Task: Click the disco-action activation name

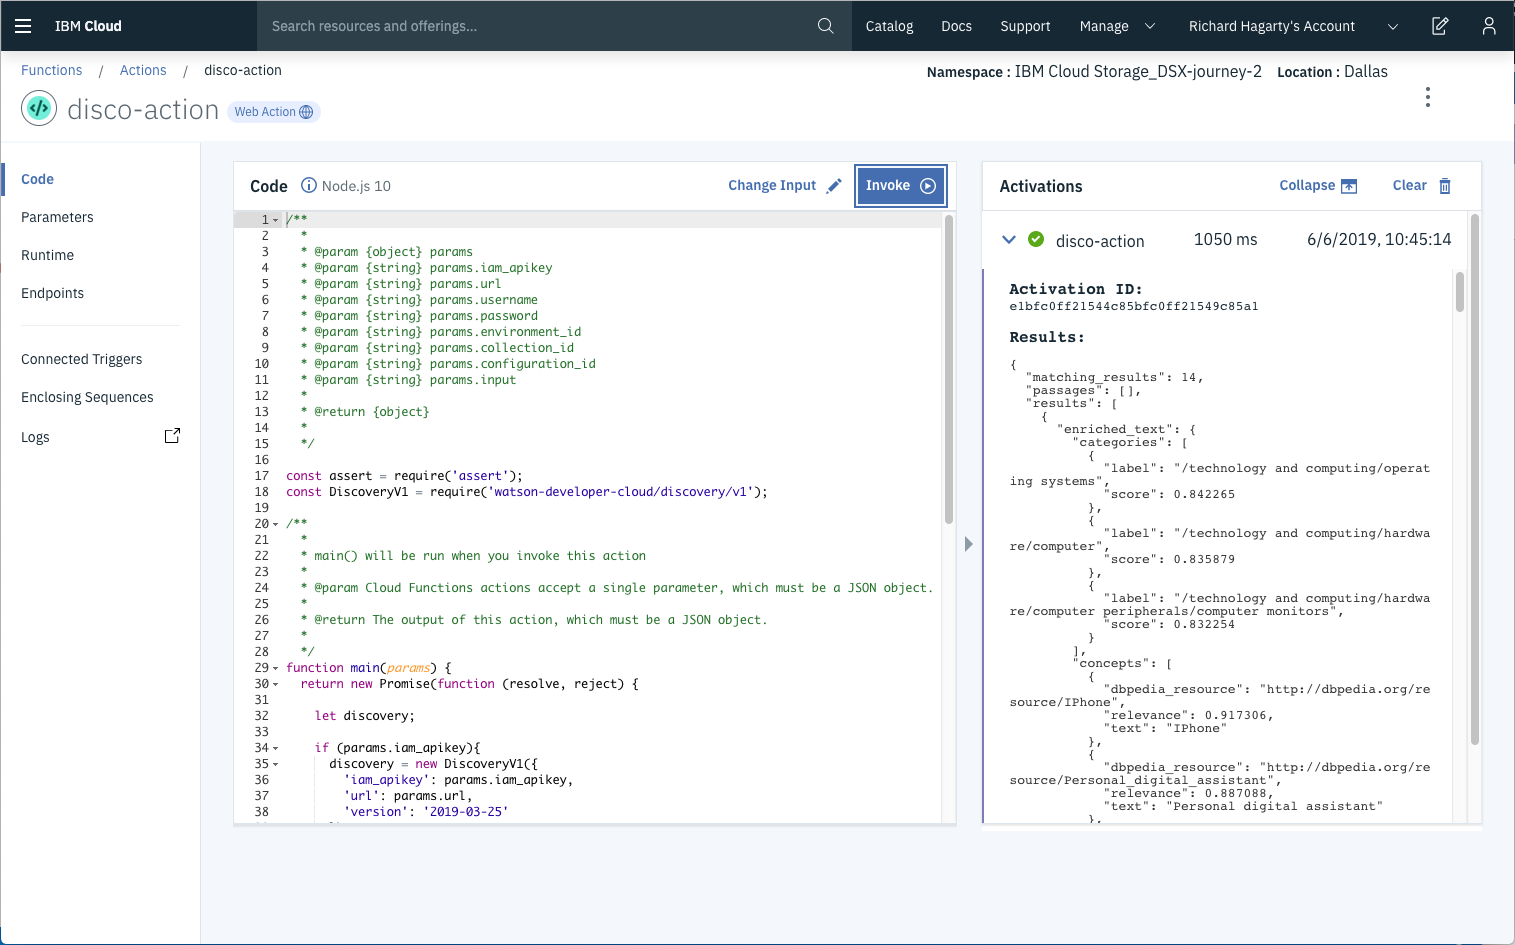Action: [x=1100, y=241]
